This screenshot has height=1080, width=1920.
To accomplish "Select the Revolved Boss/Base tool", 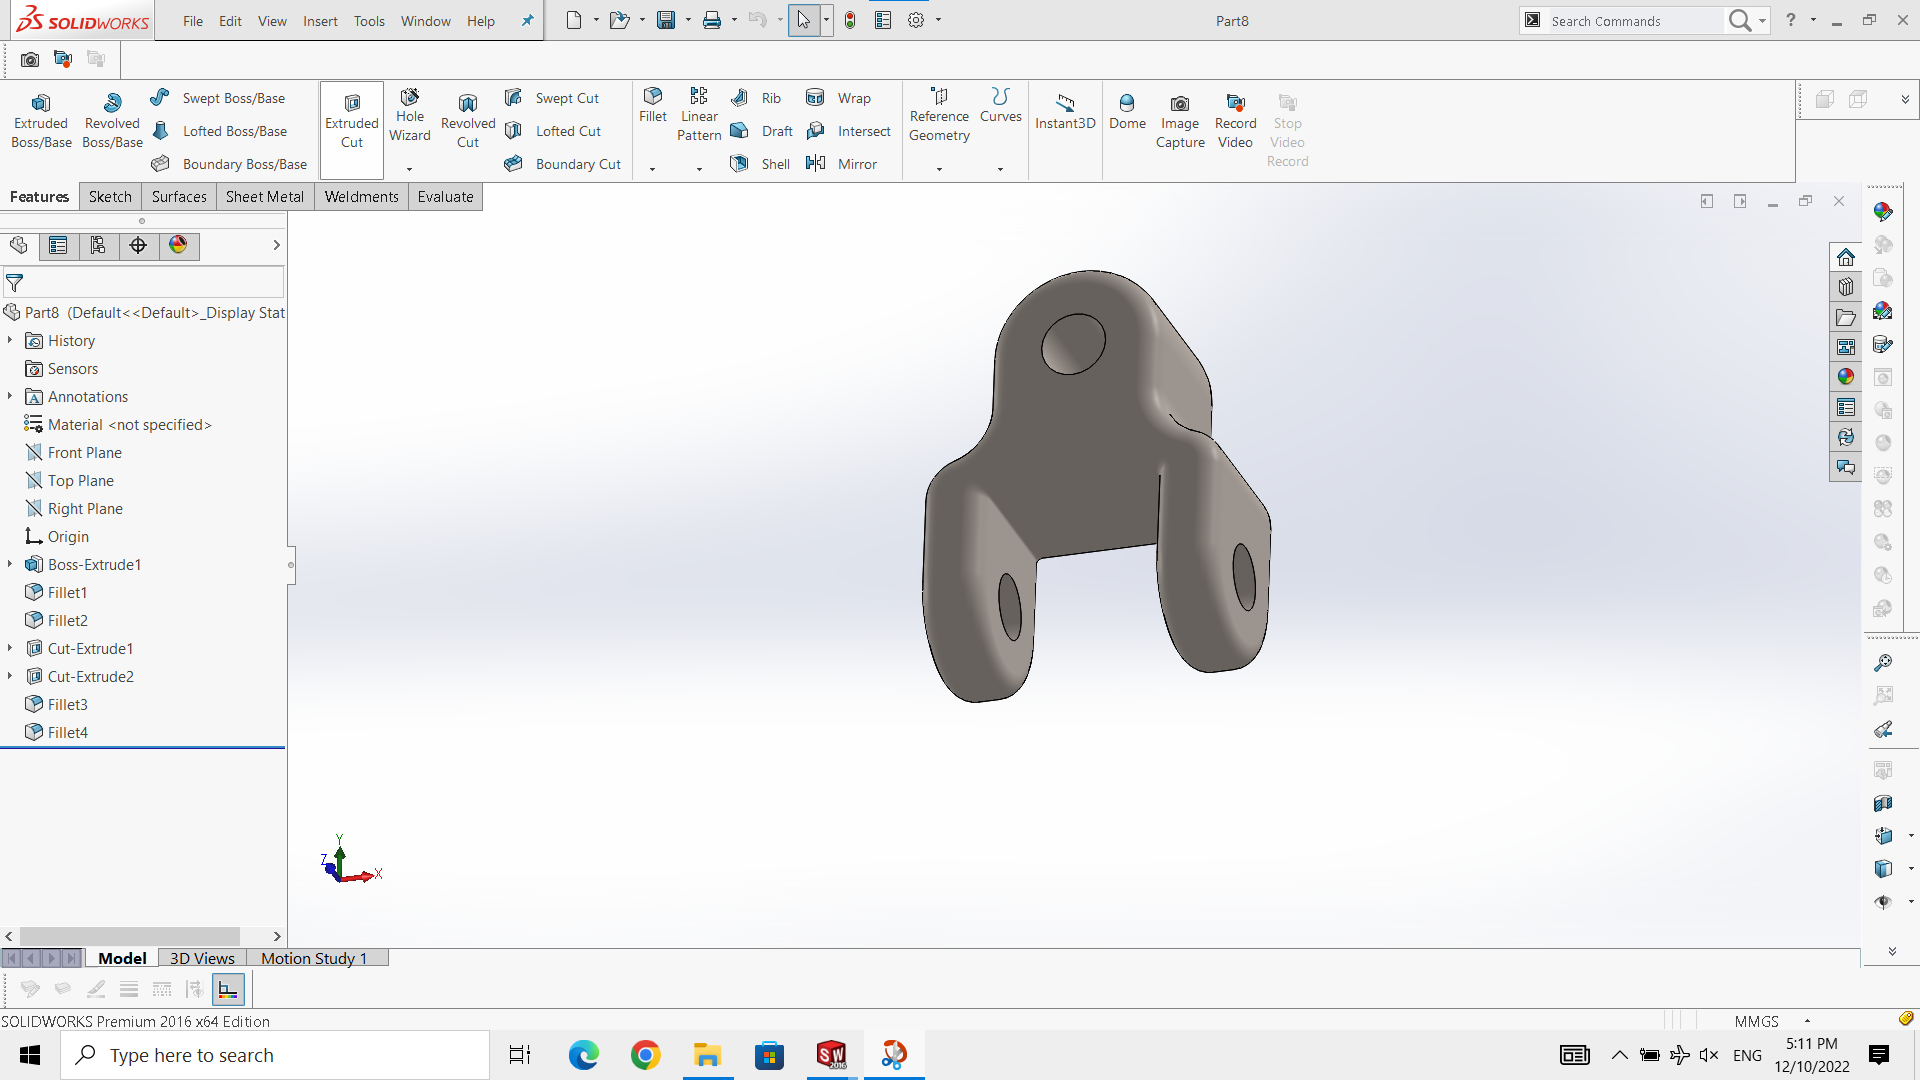I will [x=112, y=121].
